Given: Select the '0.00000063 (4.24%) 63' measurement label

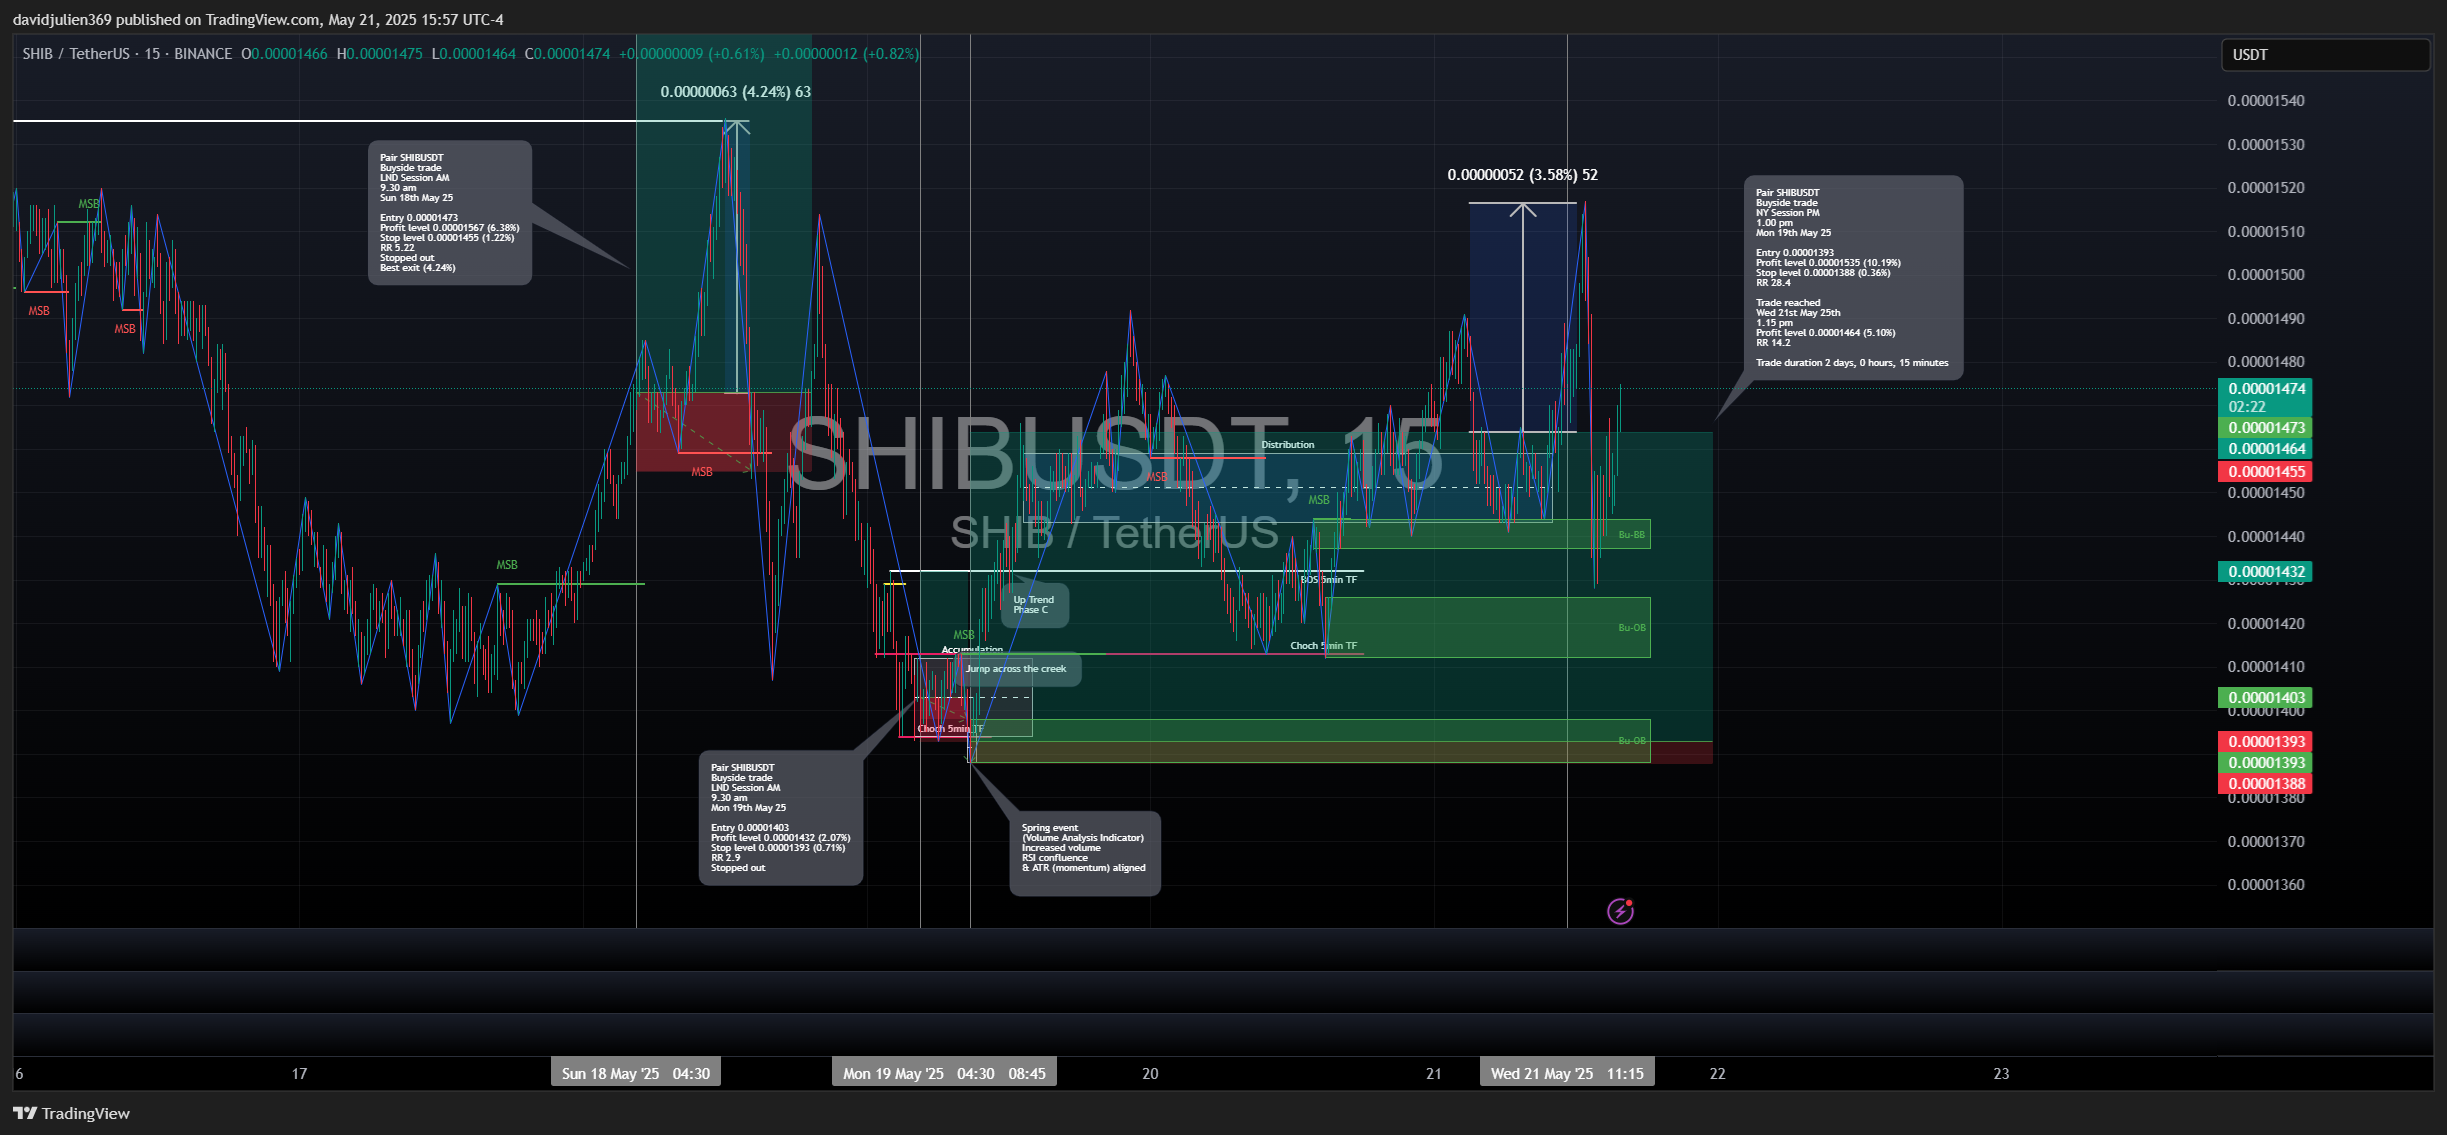Looking at the screenshot, I should click(x=736, y=92).
